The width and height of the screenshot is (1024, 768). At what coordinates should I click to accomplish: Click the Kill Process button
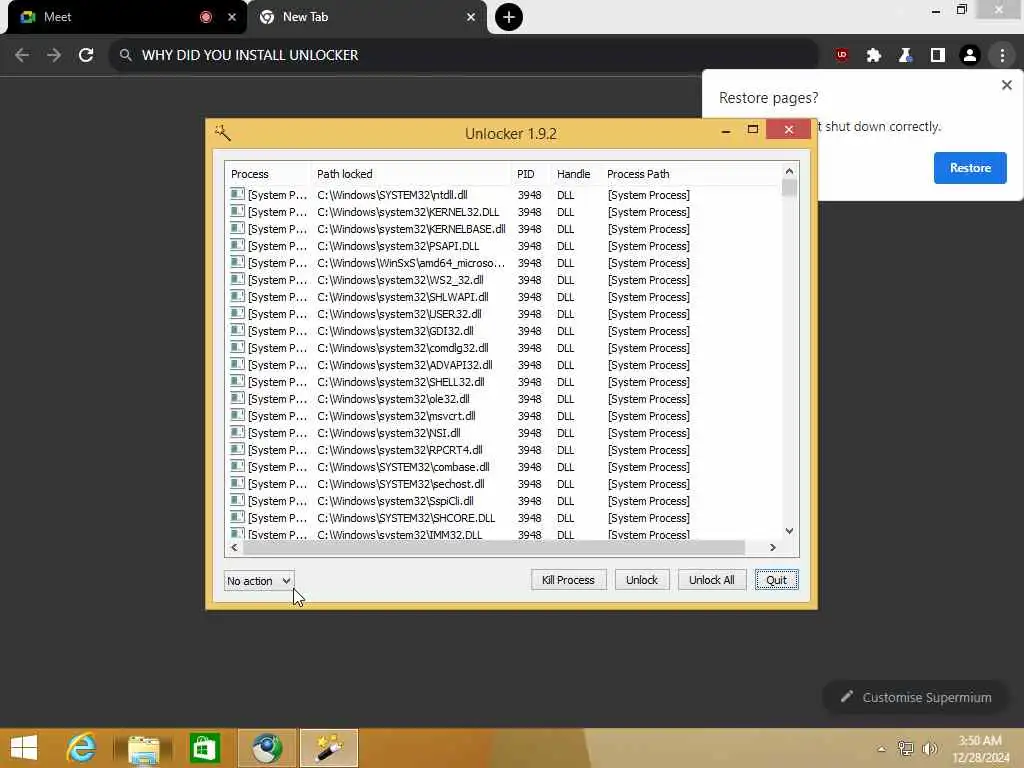point(568,580)
